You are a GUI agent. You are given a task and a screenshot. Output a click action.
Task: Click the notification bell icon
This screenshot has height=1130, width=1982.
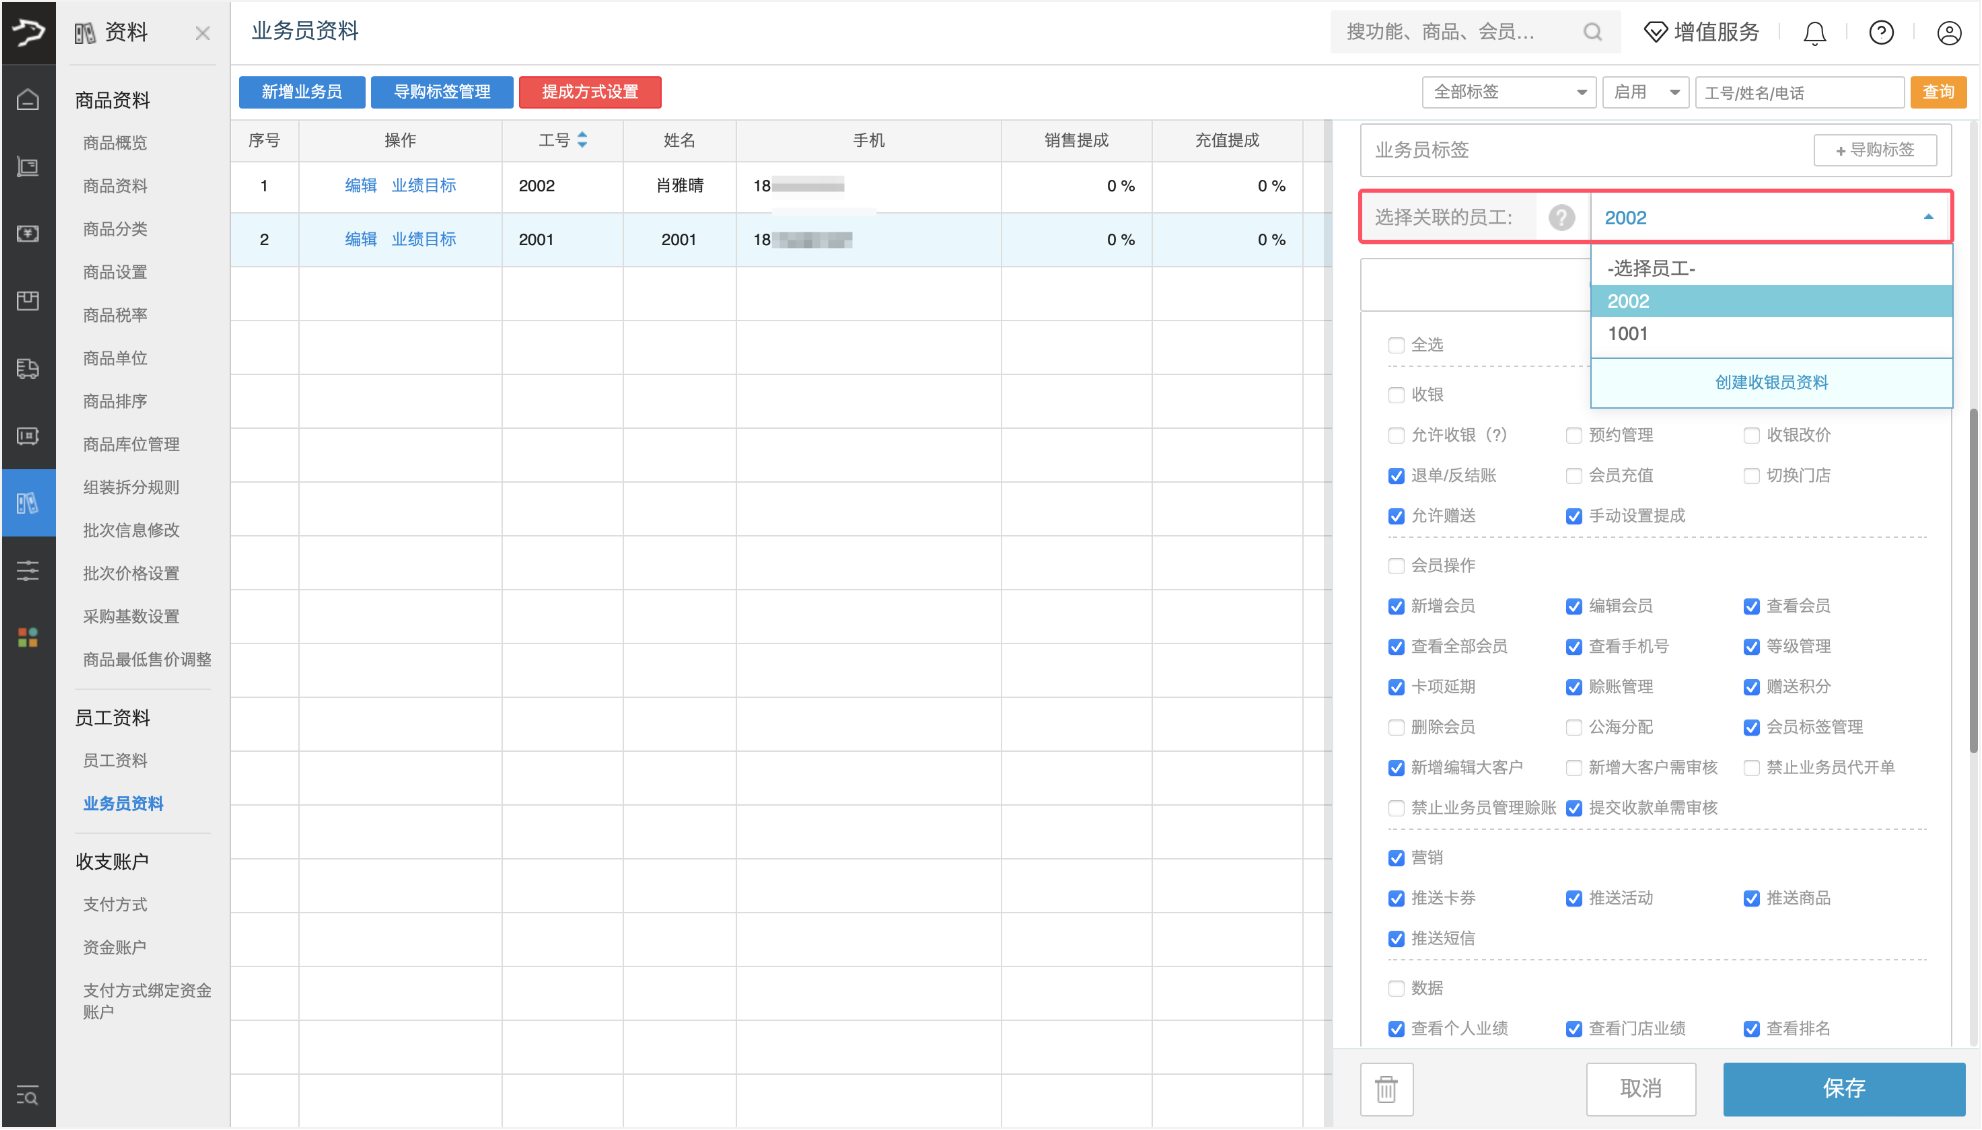tap(1814, 33)
